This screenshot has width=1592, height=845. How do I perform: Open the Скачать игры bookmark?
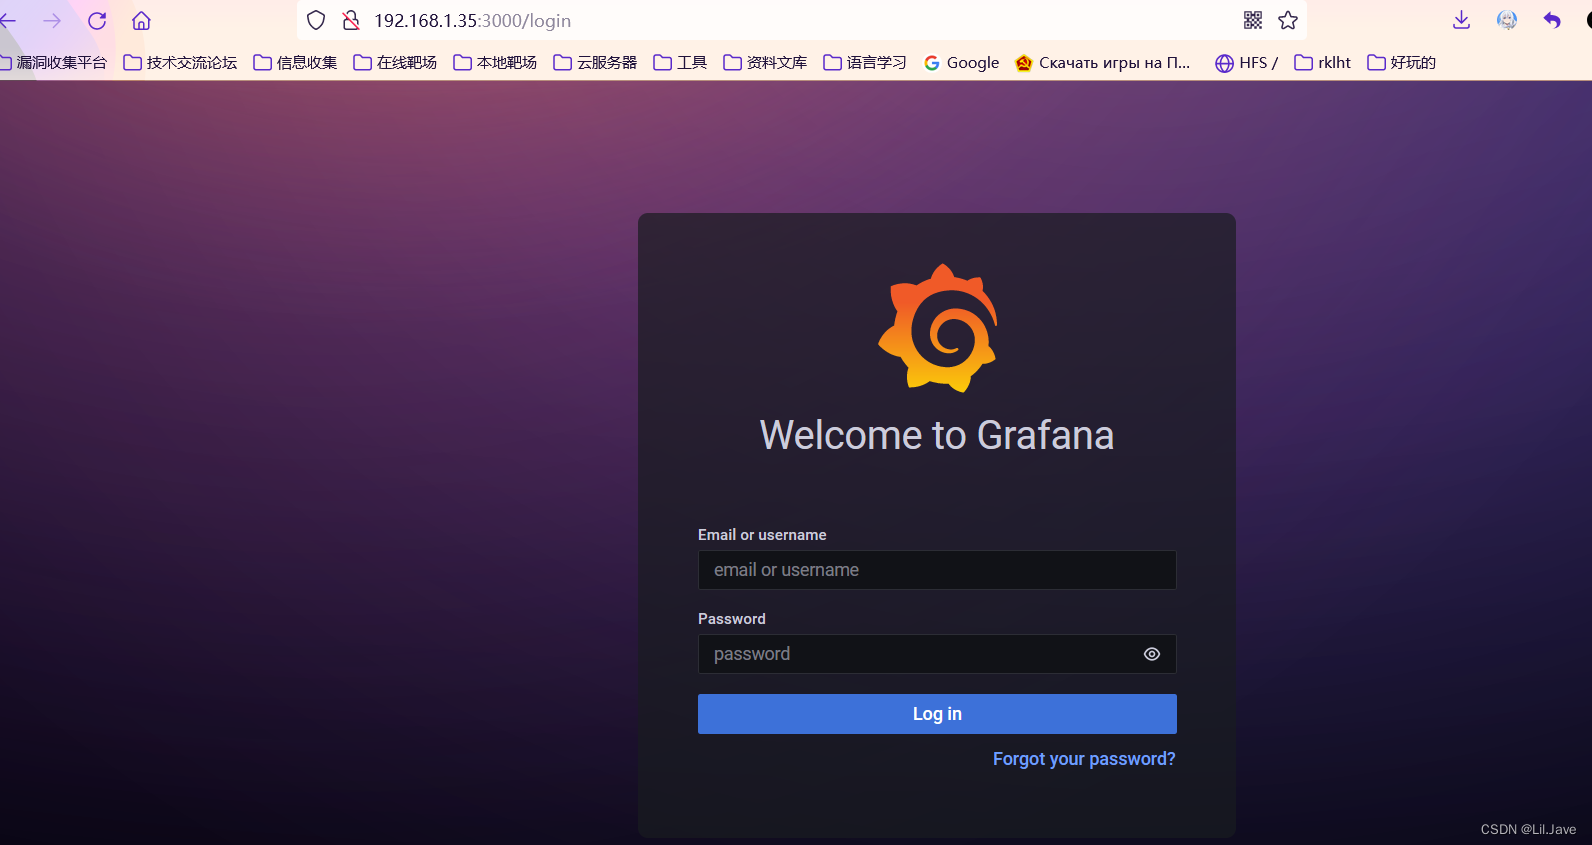coord(1103,62)
